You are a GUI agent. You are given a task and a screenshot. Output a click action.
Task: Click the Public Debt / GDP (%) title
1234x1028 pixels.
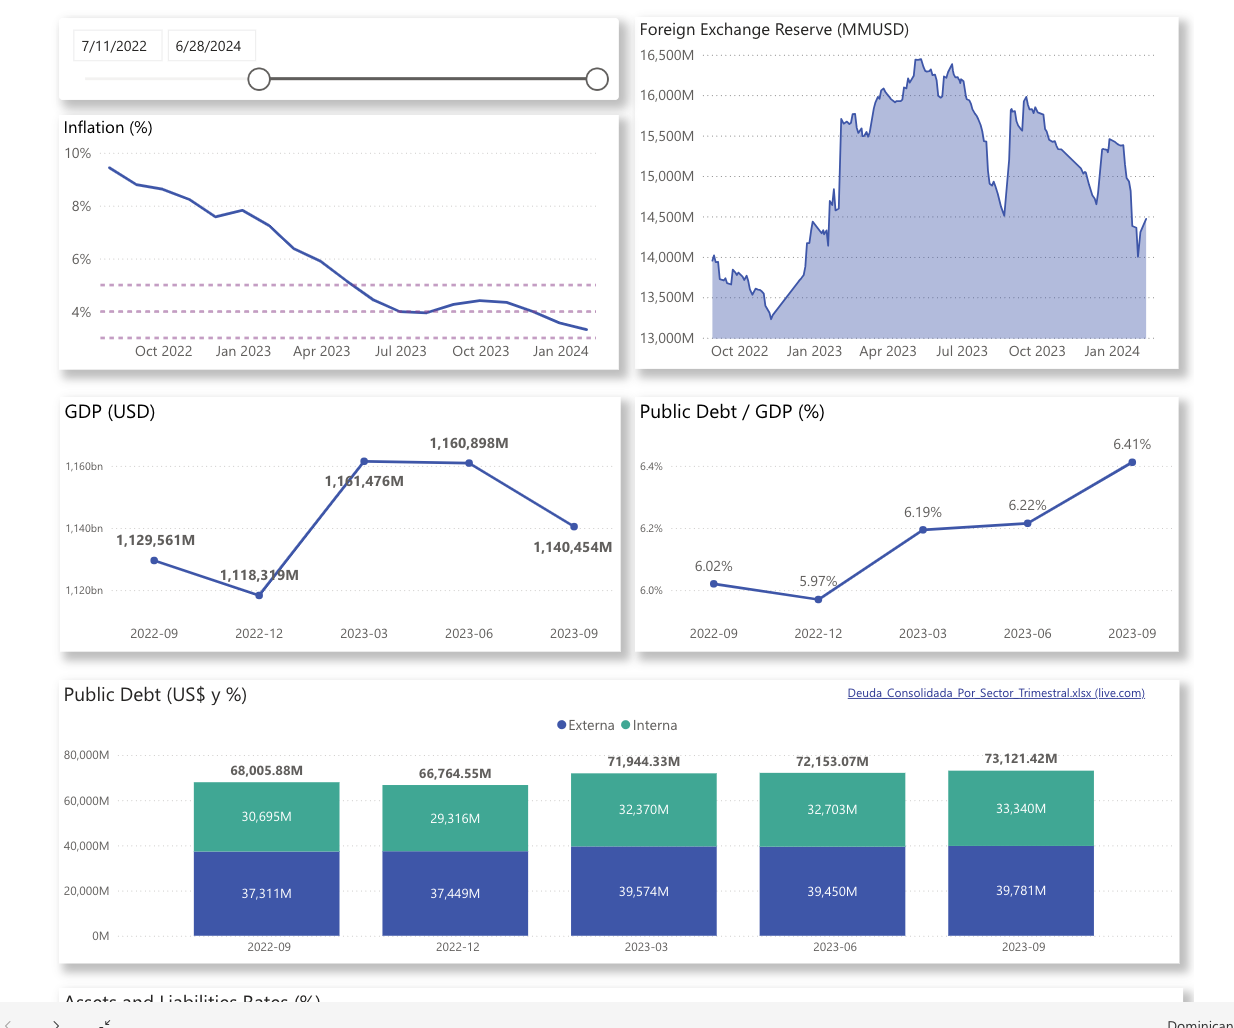[x=732, y=412]
